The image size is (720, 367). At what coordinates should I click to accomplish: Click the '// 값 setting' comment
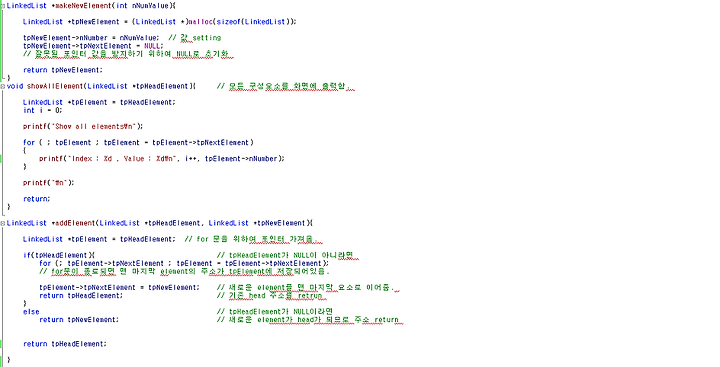195,38
